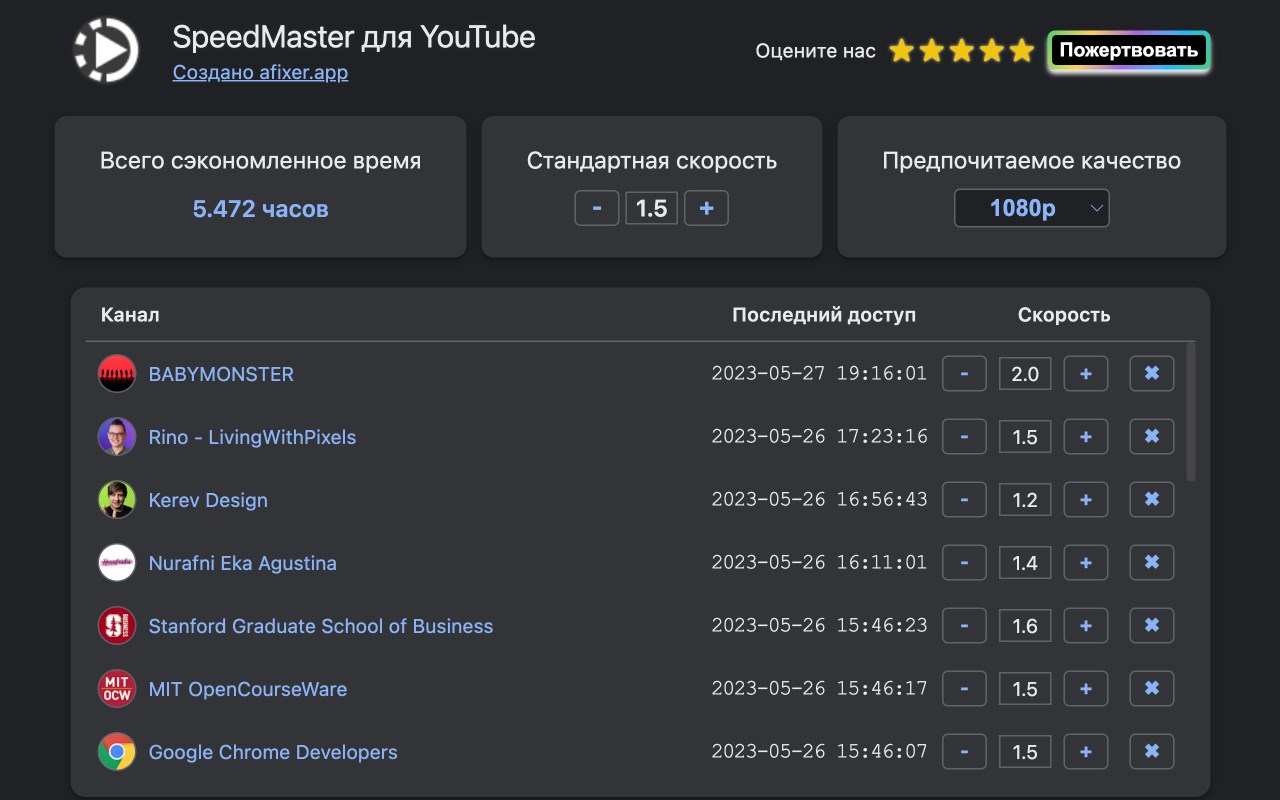The width and height of the screenshot is (1280, 800).
Task: Open the MIT OpenCourseWare channel link
Action: tap(248, 689)
